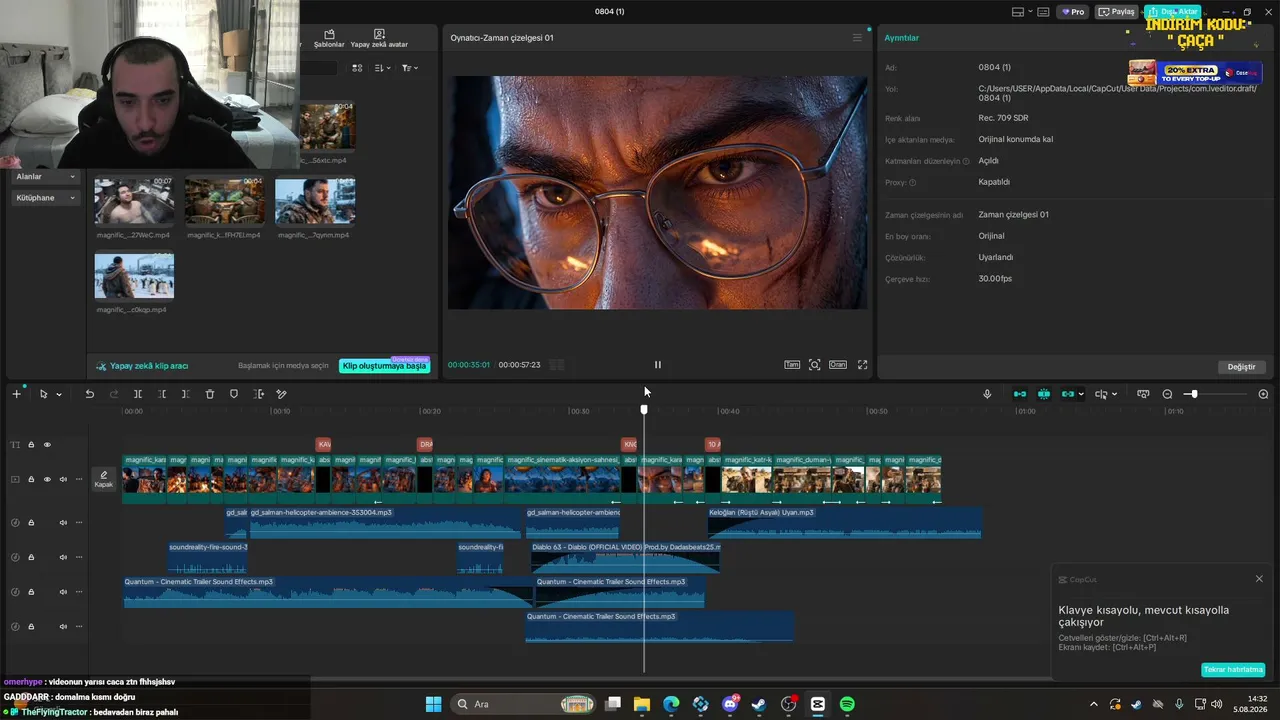Image resolution: width=1280 pixels, height=720 pixels.
Task: Click the KAV marker on the timeline
Action: tap(323, 444)
